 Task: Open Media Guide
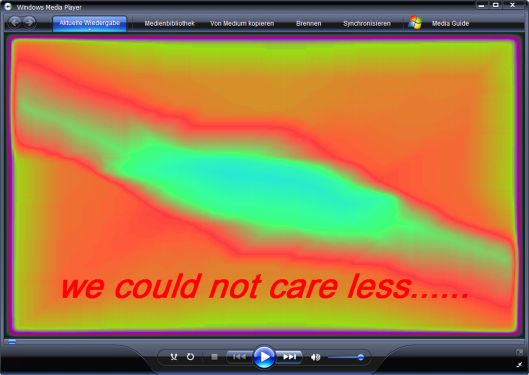pos(450,23)
